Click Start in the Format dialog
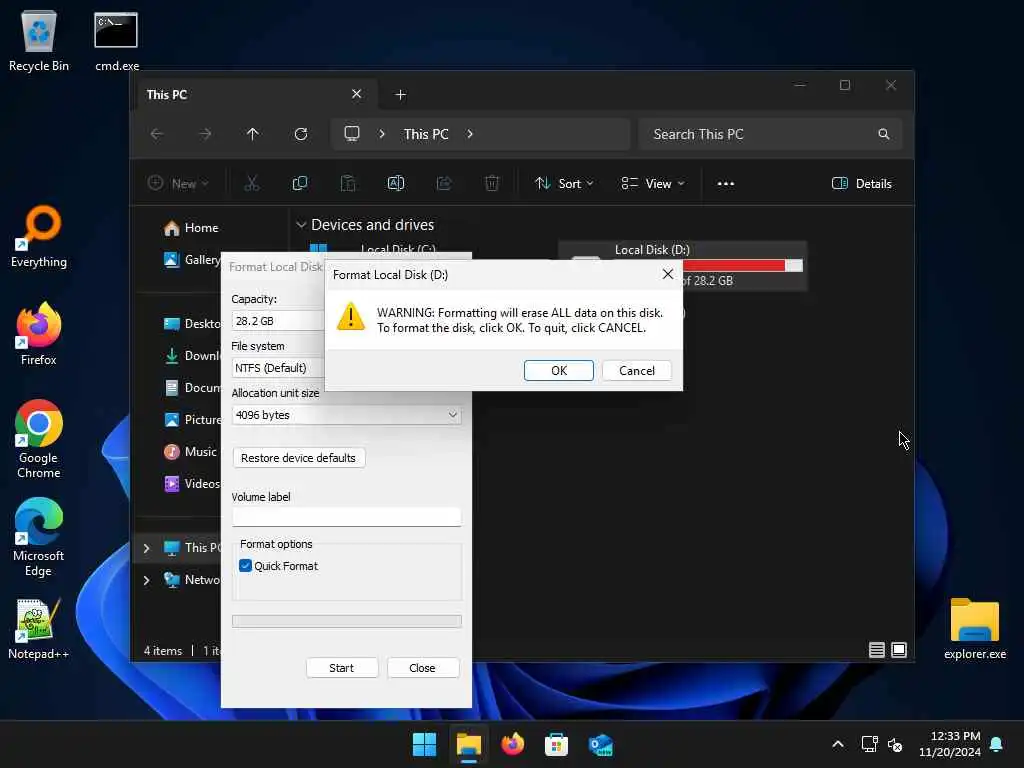The height and width of the screenshot is (768, 1024). tap(342, 667)
